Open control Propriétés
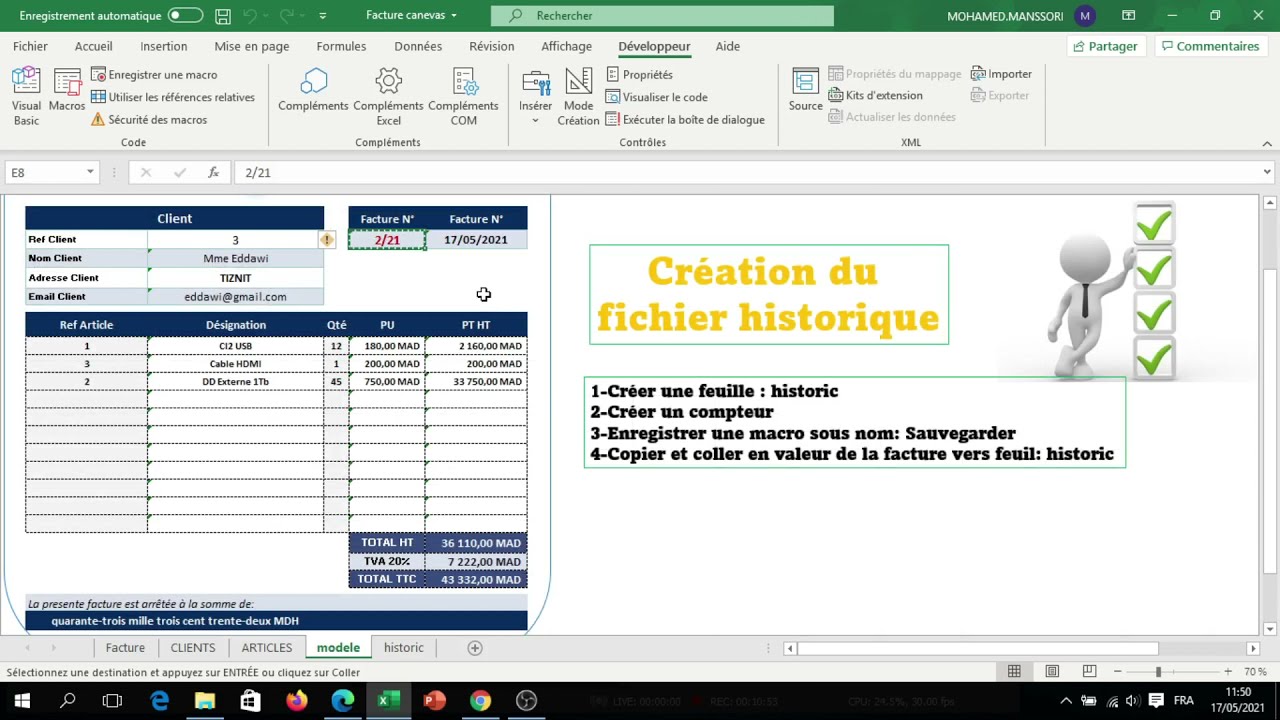 [x=639, y=75]
